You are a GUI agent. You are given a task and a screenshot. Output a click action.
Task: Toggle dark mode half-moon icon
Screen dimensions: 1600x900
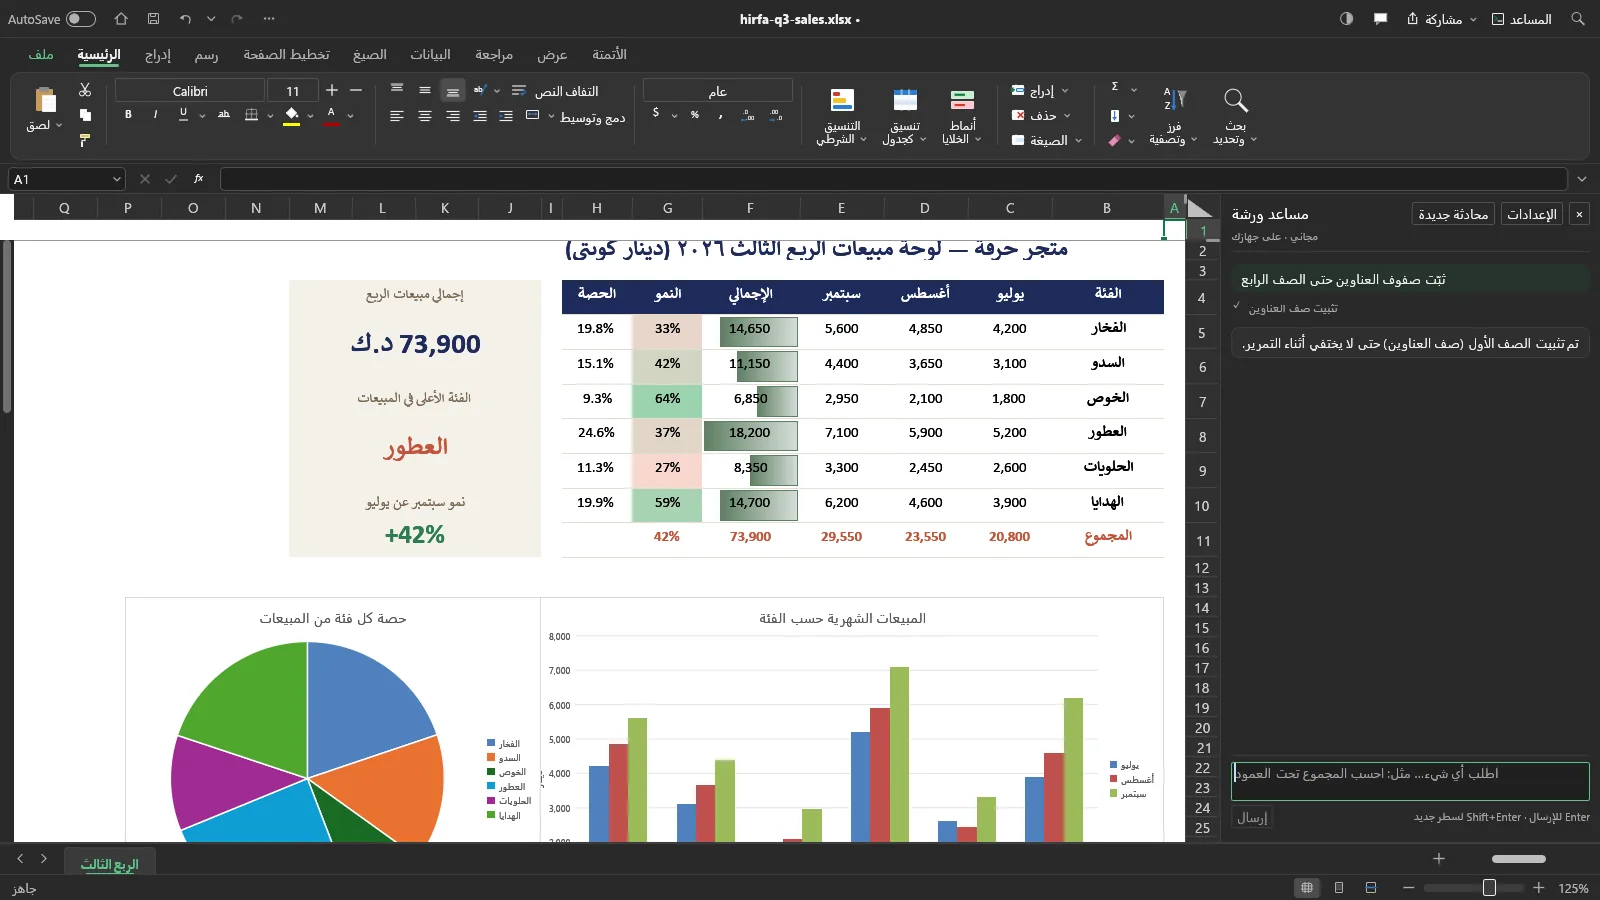click(1346, 19)
